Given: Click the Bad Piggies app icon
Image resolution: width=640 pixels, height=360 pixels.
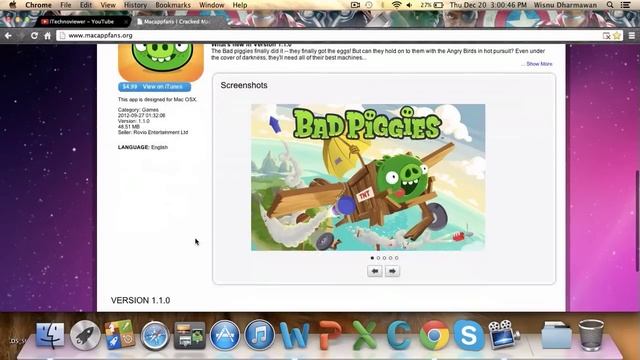Looking at the screenshot, I should (161, 62).
